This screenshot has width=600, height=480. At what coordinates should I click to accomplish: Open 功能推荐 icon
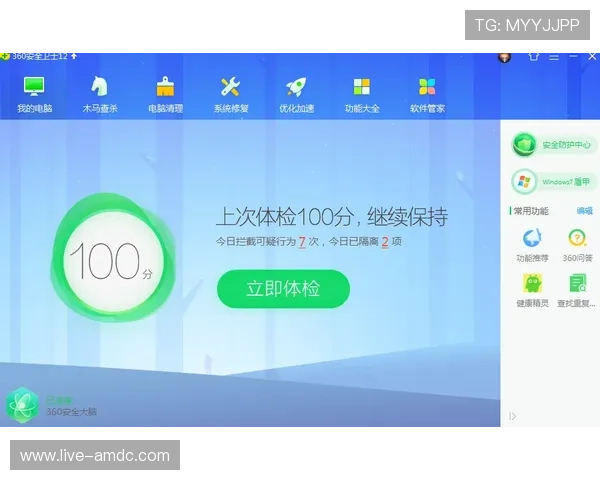532,245
